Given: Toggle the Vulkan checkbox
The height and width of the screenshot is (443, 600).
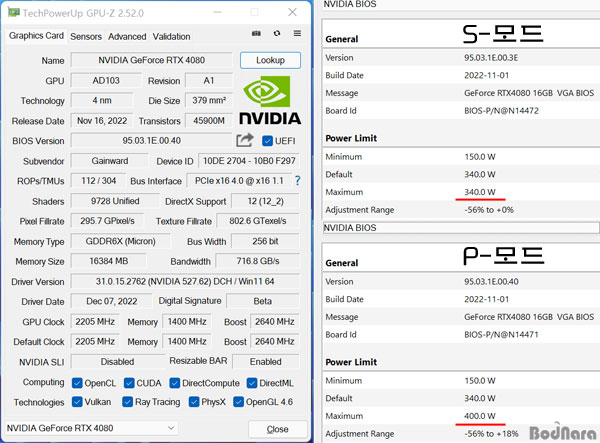Looking at the screenshot, I should [x=77, y=402].
